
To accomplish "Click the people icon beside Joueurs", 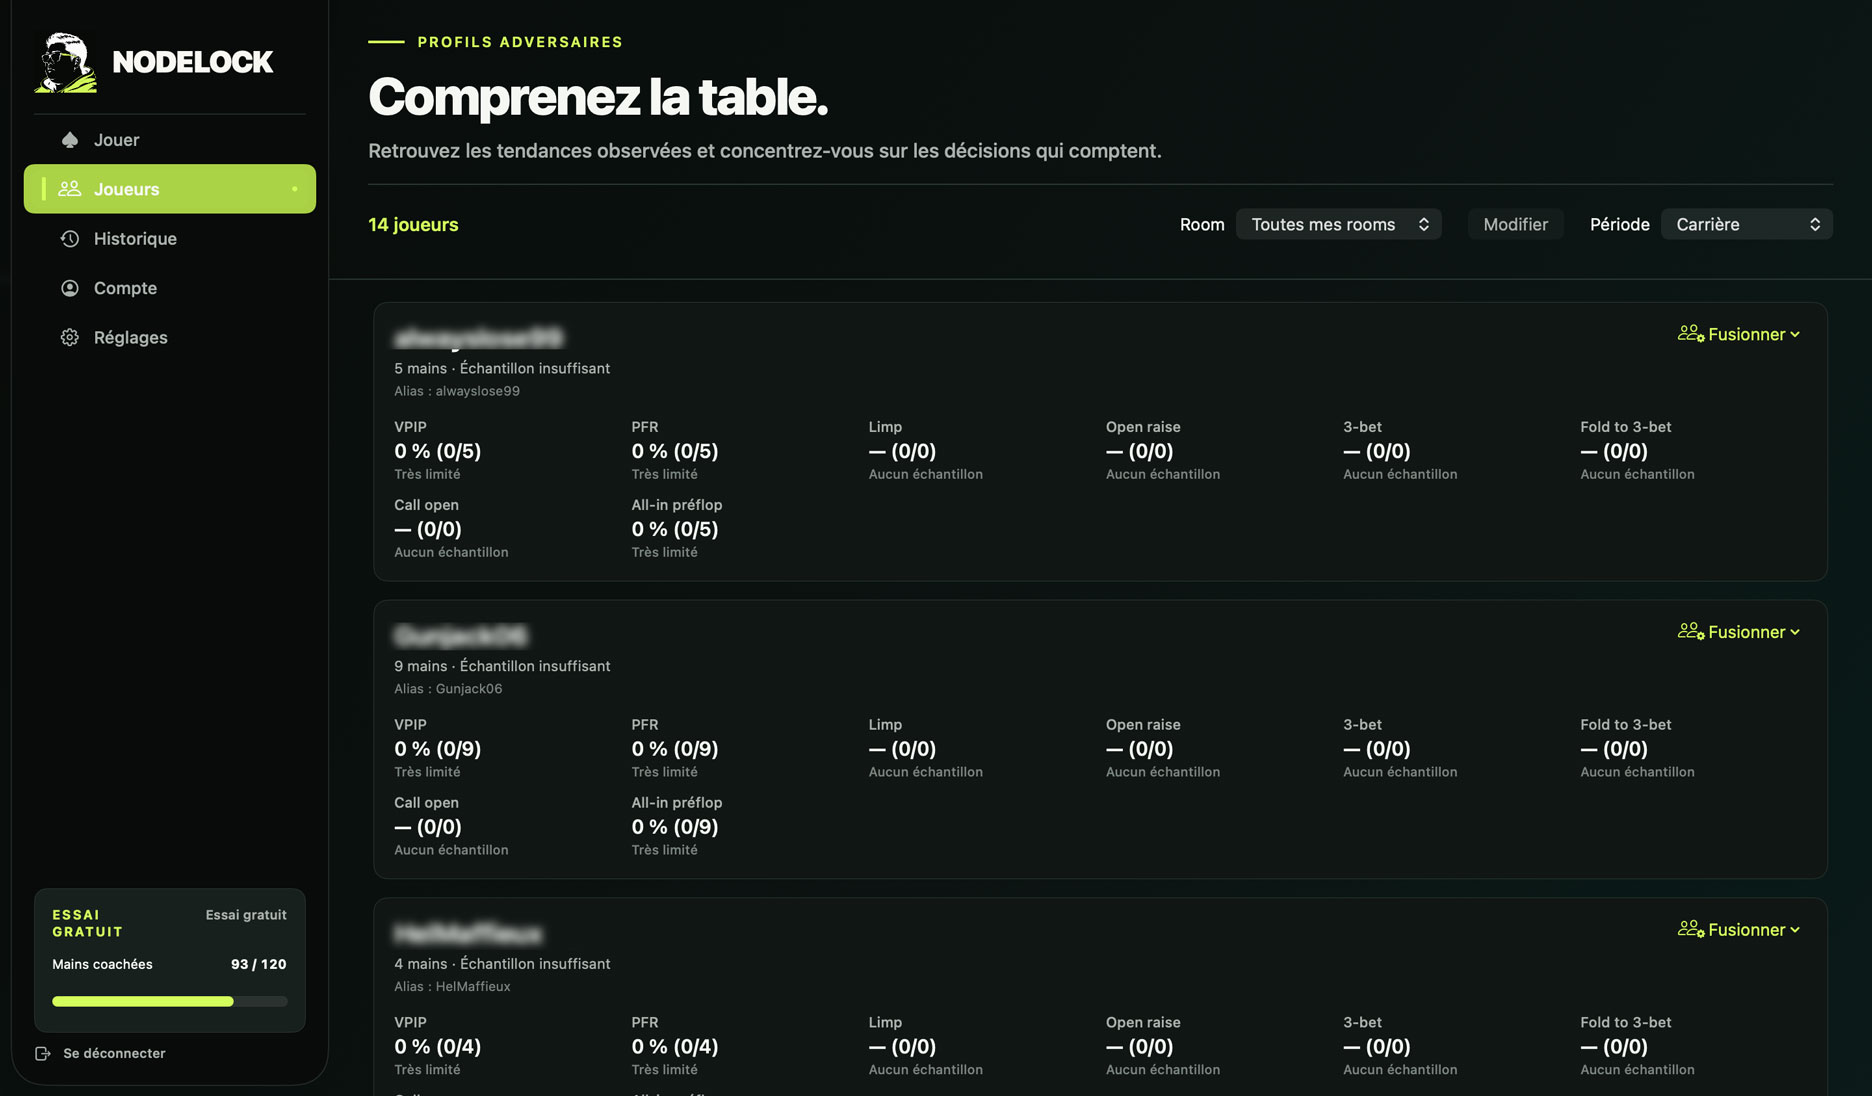I will tap(70, 189).
